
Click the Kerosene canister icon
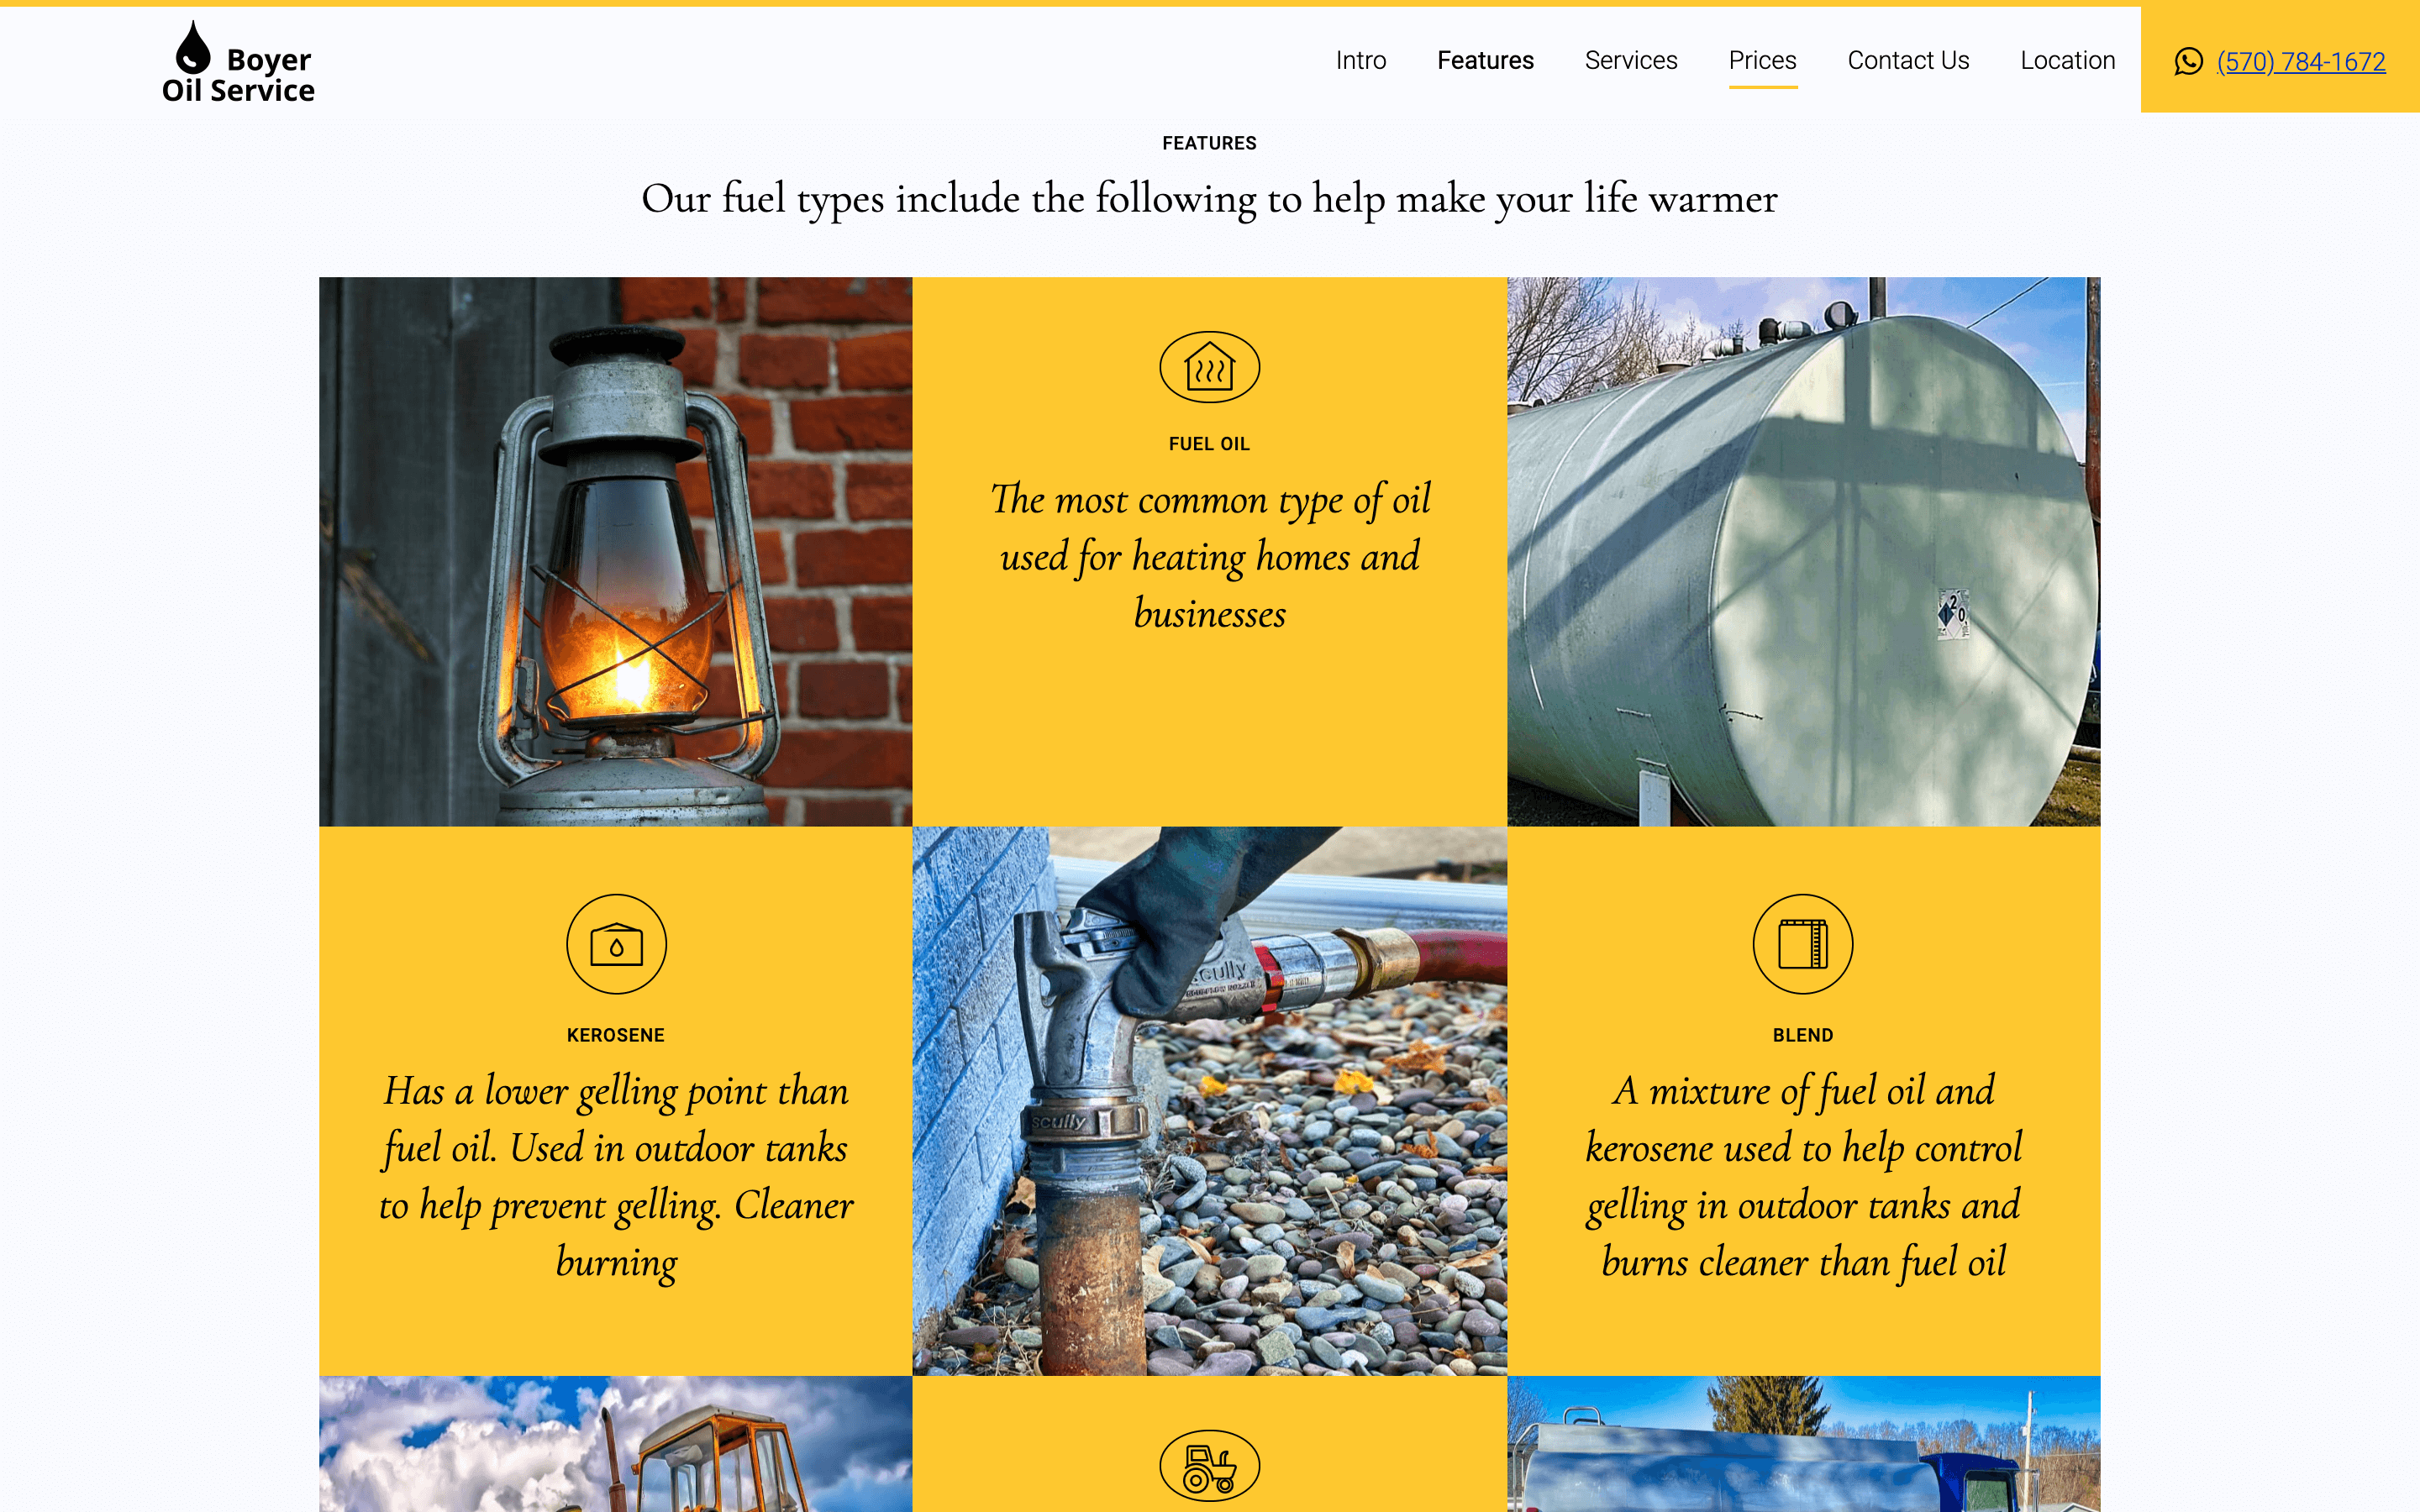tap(616, 944)
